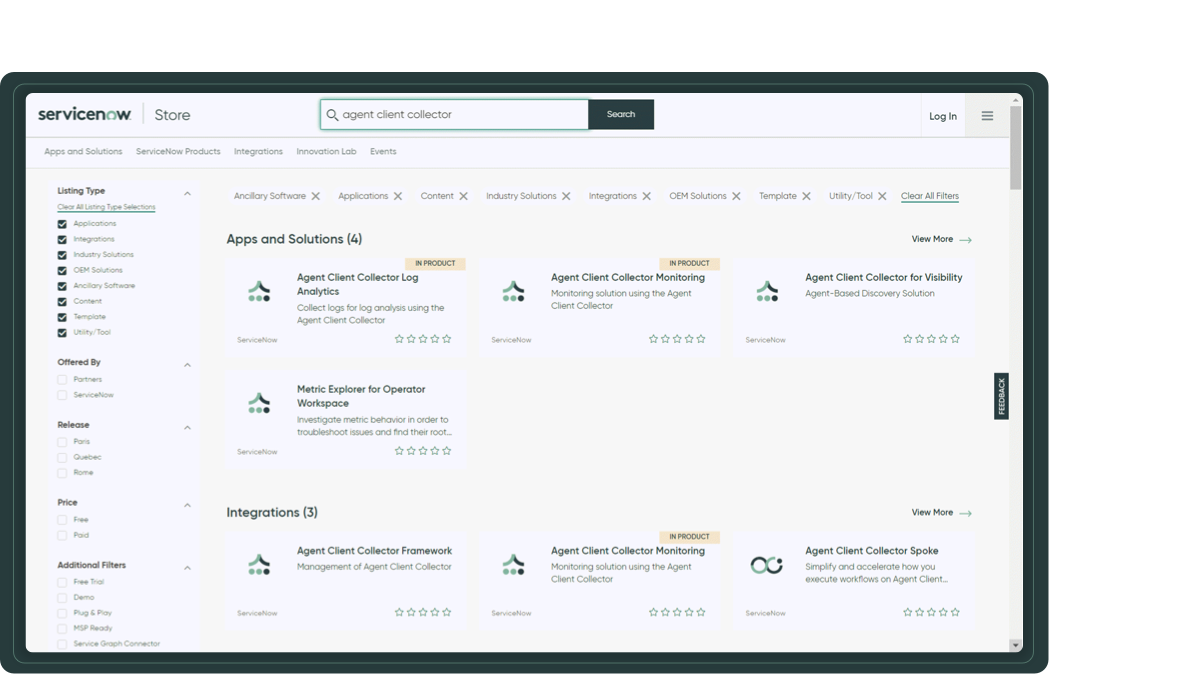Viewport: 1200px width, 675px height.
Task: Click the Agent Client Collector Monitoring app icon
Action: click(512, 292)
